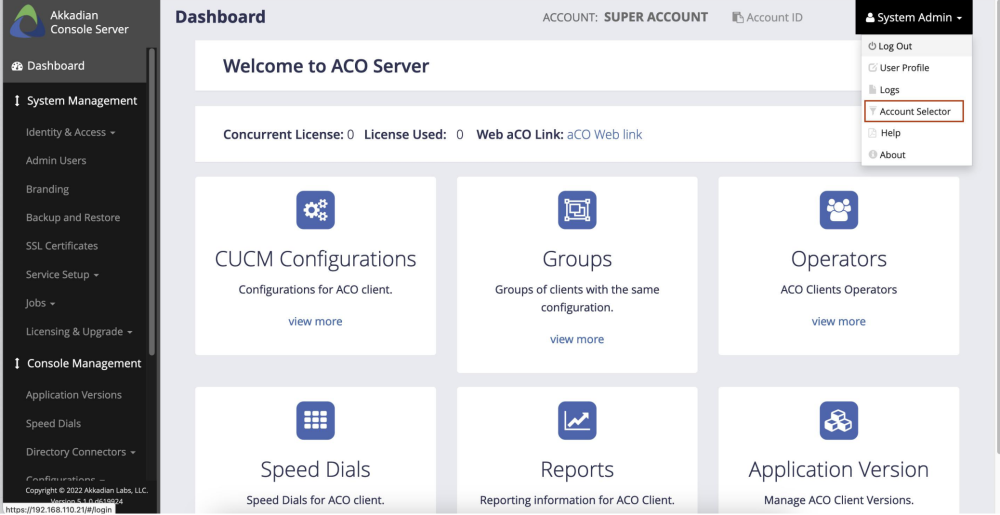Click the sidebar vertical scrollbar
The width and height of the screenshot is (1000, 515).
pos(152,201)
